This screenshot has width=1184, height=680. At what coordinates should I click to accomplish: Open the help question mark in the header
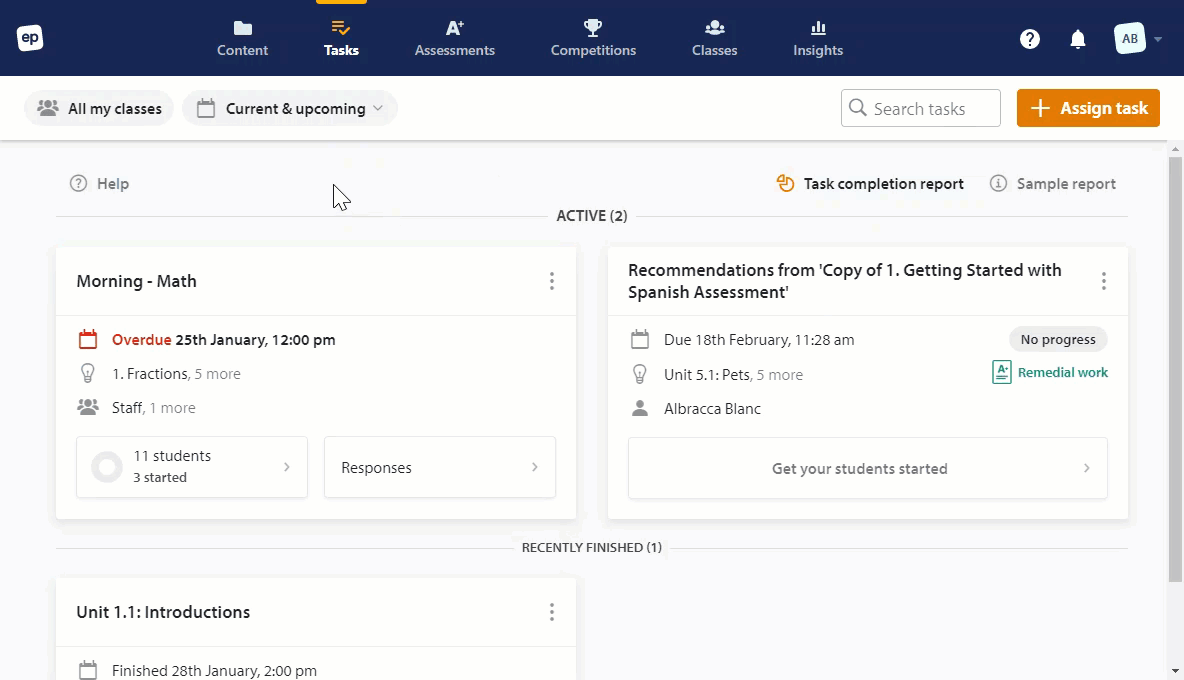[x=1030, y=38]
